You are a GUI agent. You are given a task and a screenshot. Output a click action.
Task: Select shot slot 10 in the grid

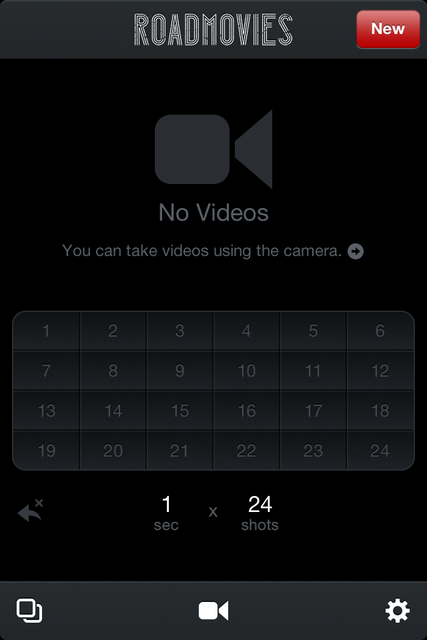coord(247,371)
